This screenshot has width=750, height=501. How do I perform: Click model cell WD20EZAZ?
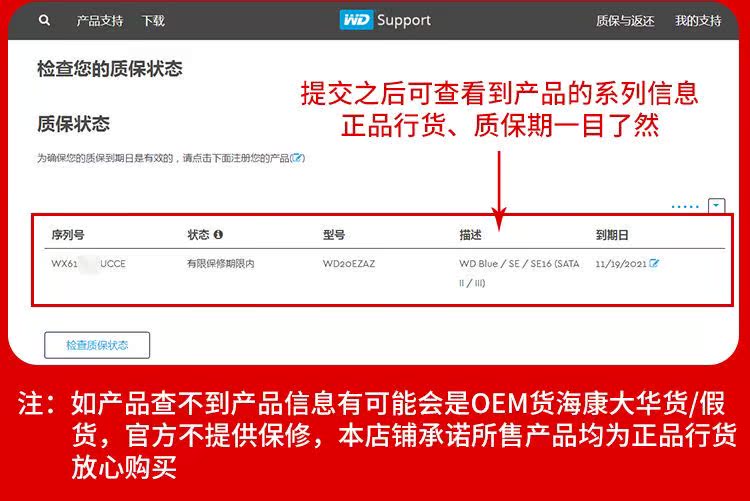(x=349, y=264)
